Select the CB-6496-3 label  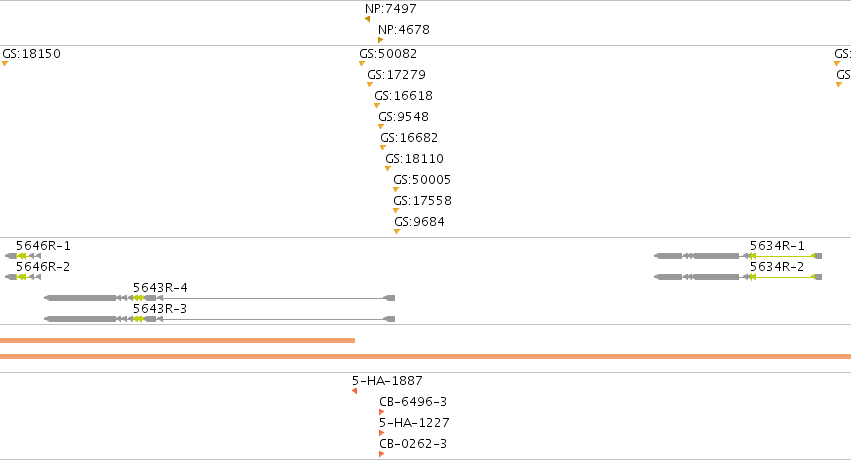pyautogui.click(x=413, y=402)
